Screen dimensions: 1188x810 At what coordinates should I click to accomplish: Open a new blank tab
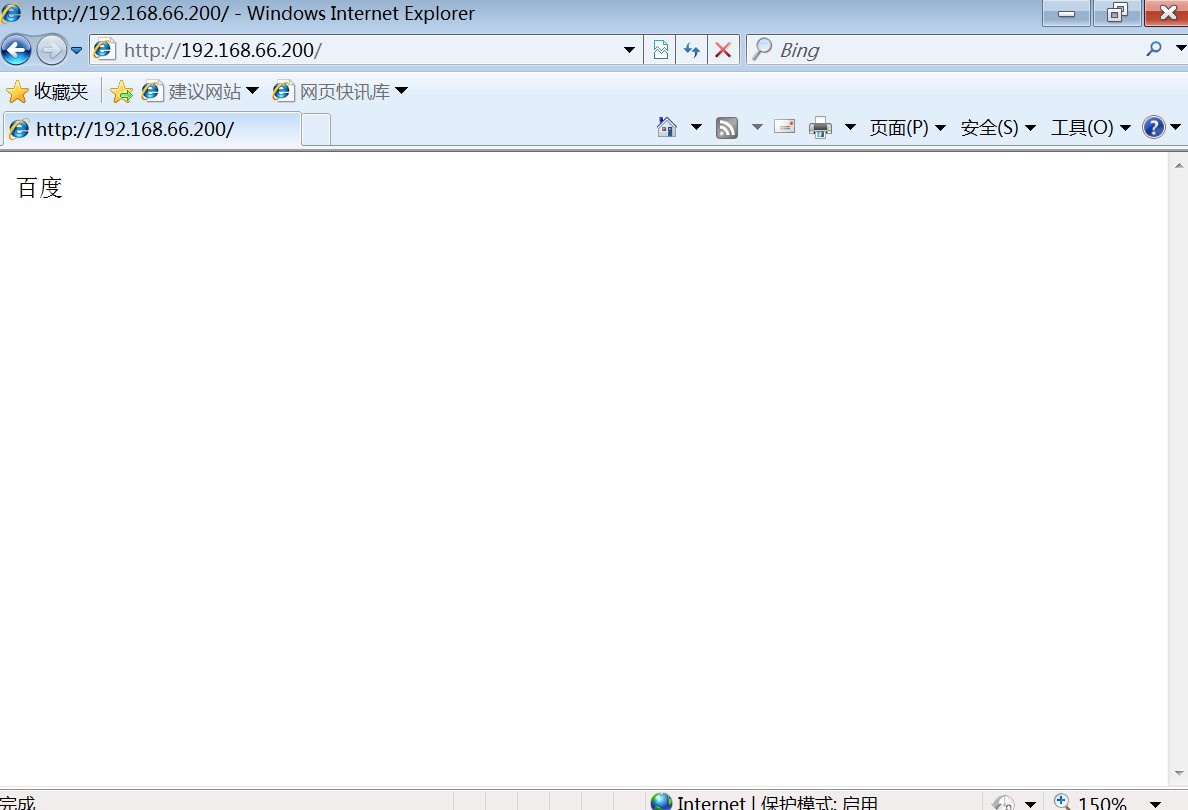pyautogui.click(x=316, y=130)
